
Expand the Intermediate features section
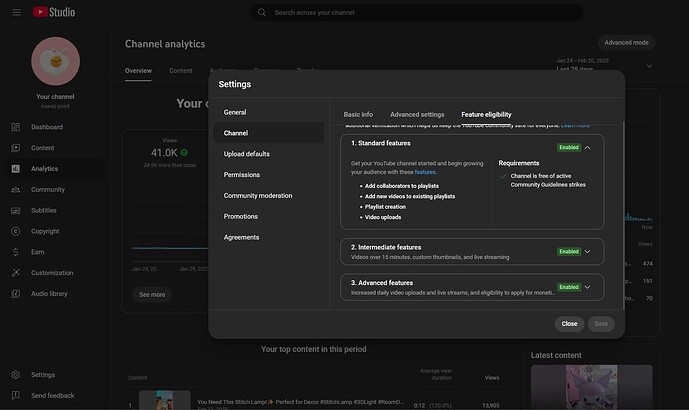[x=588, y=252]
